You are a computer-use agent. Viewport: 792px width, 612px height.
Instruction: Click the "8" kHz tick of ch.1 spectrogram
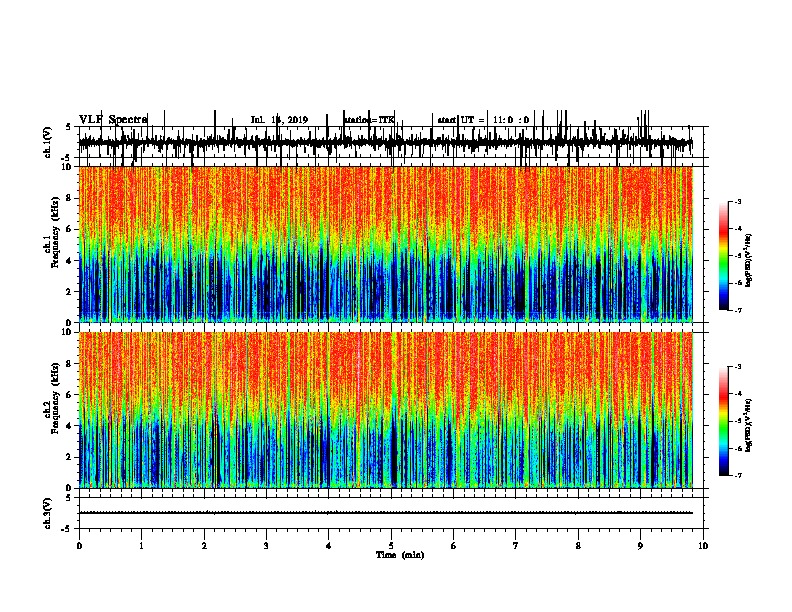tap(69, 198)
